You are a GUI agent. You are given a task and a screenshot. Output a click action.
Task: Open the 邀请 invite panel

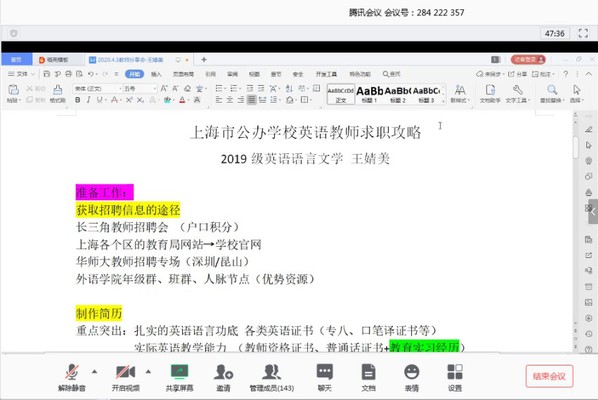pyautogui.click(x=223, y=377)
